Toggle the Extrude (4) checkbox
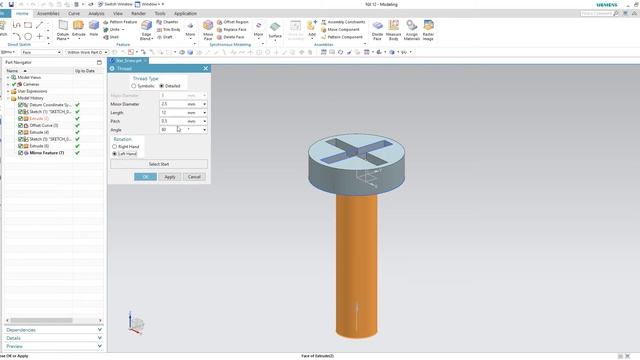The width and height of the screenshot is (640, 360). click(x=20, y=132)
